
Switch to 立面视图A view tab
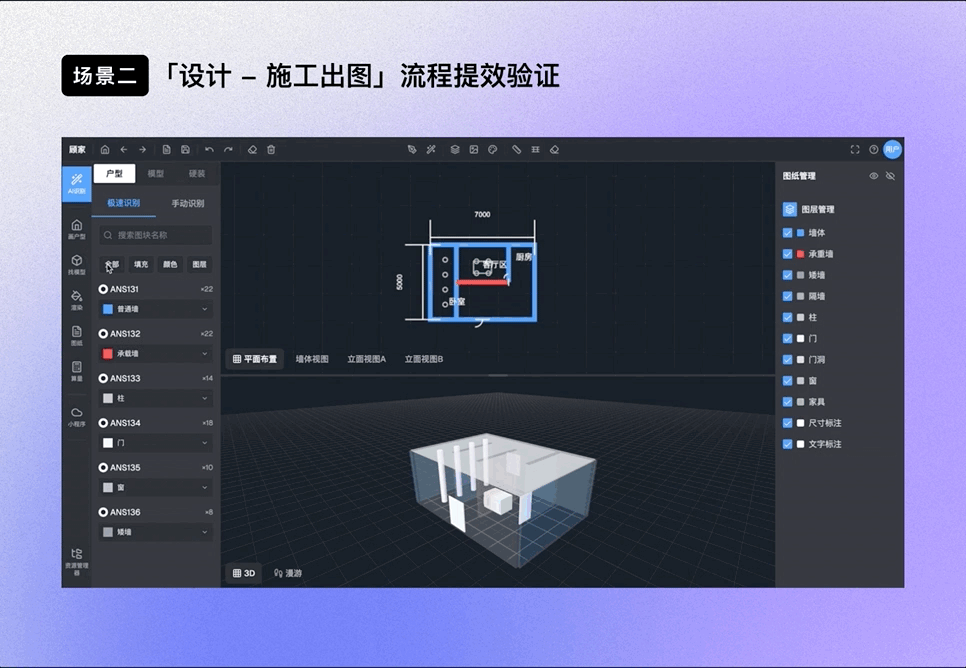pos(367,359)
